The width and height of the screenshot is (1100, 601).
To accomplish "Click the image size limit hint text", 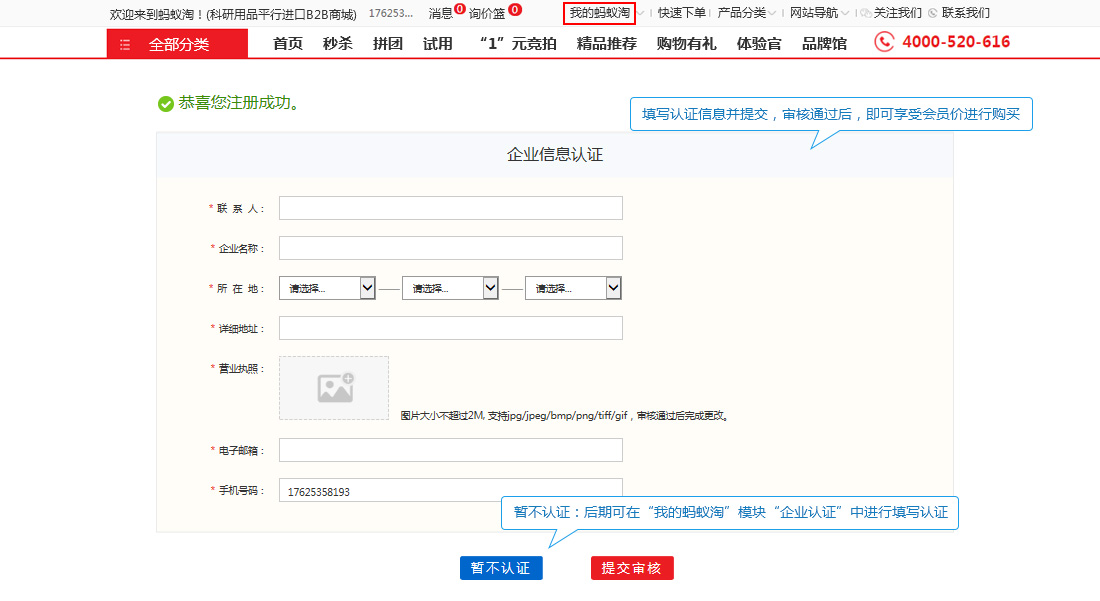I will point(566,415).
